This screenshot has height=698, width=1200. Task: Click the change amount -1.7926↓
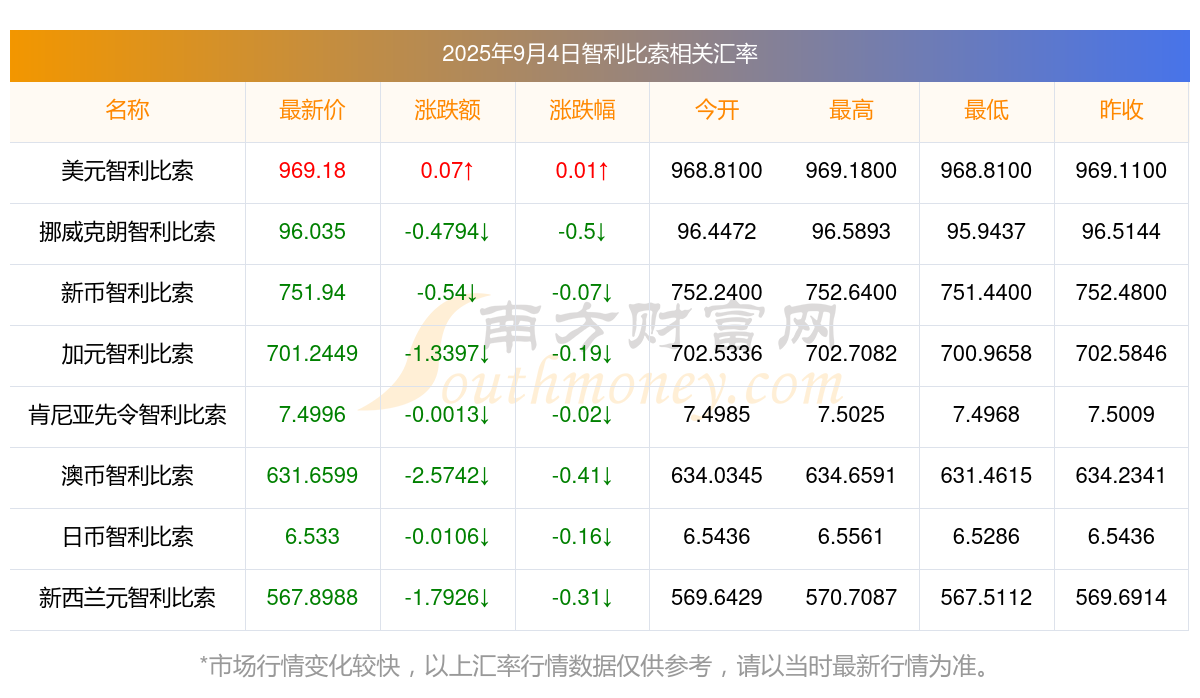[447, 598]
